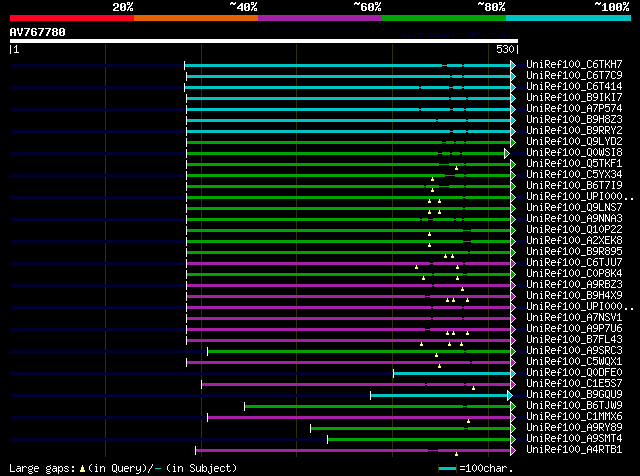Click the UniRef100_B7FL43 label
This screenshot has height=476, width=640.
(574, 340)
